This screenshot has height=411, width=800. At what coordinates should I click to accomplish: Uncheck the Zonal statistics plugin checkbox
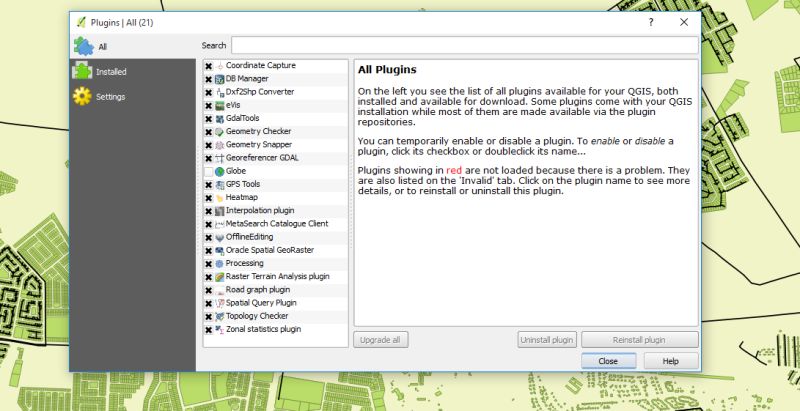coord(208,330)
